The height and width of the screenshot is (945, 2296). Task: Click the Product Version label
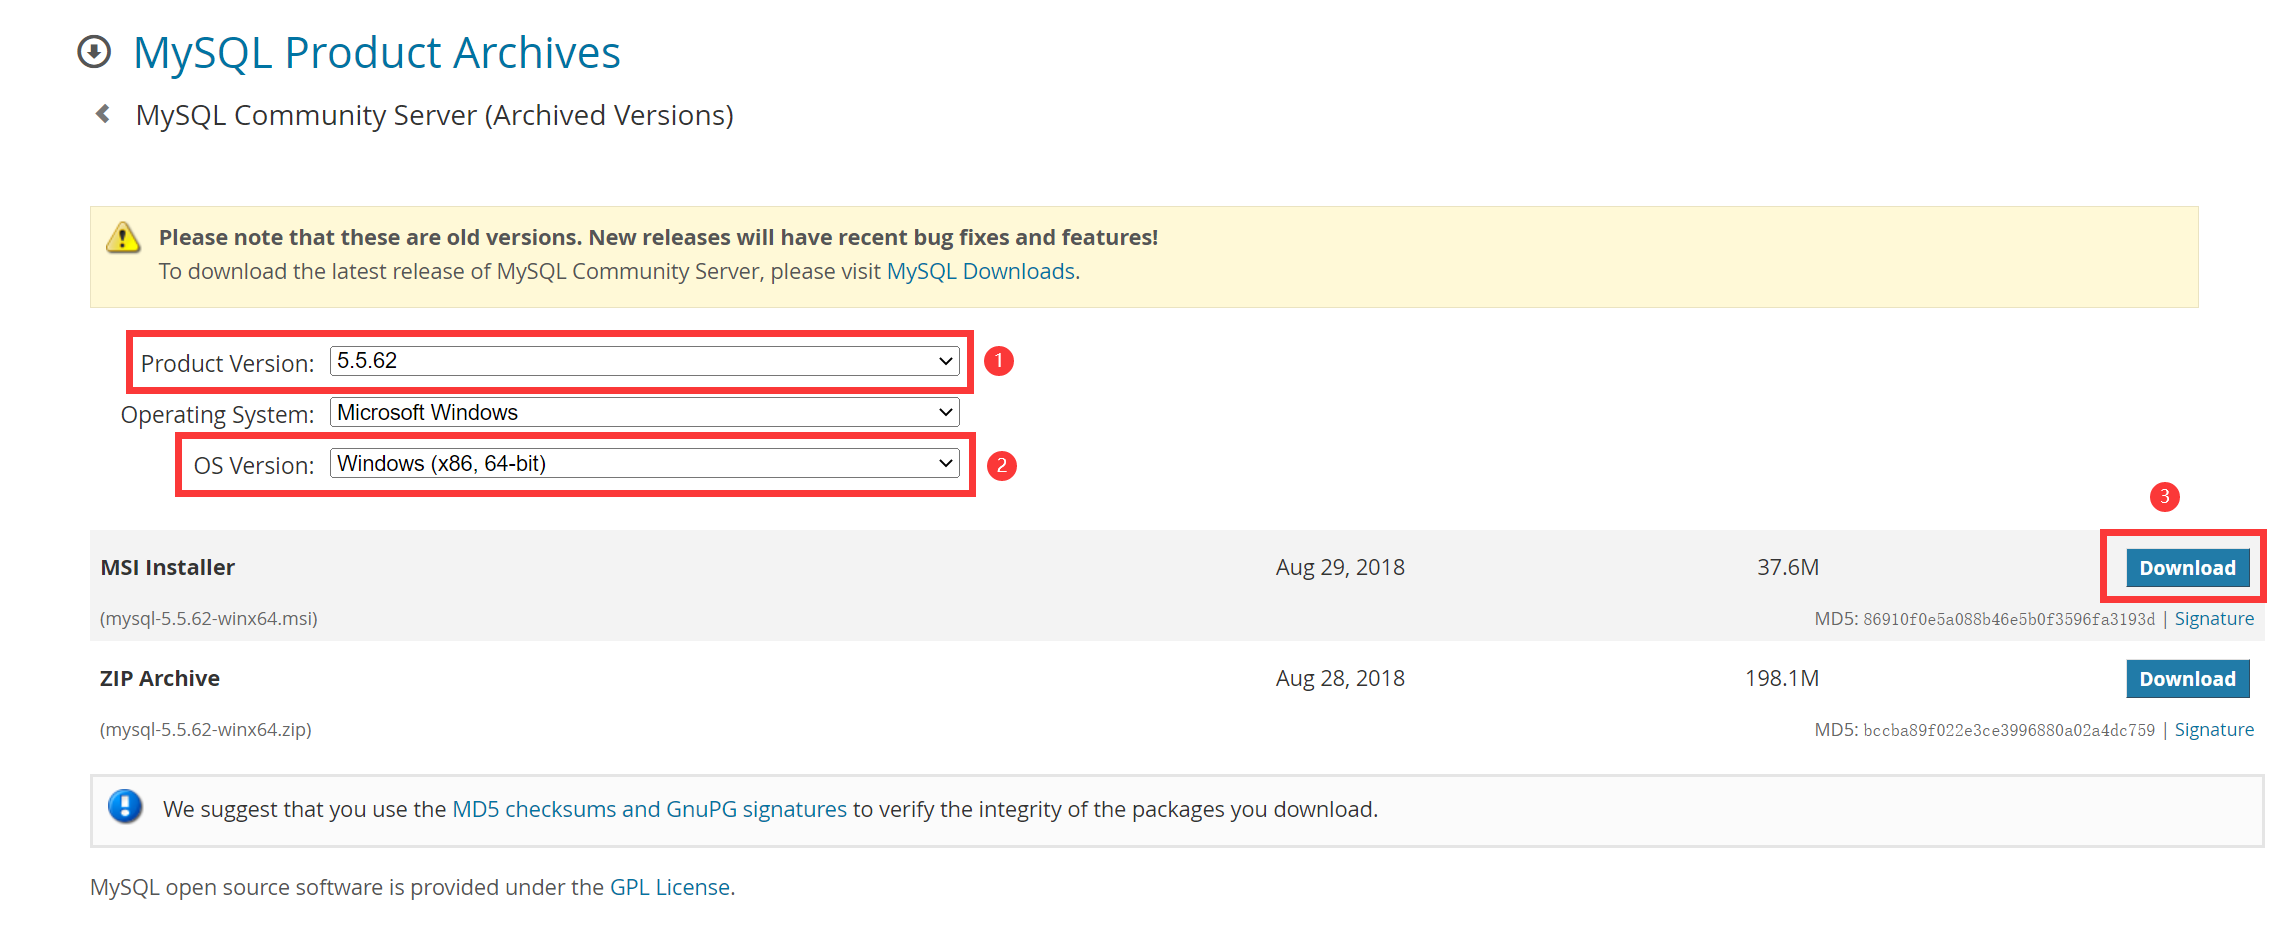(x=227, y=363)
